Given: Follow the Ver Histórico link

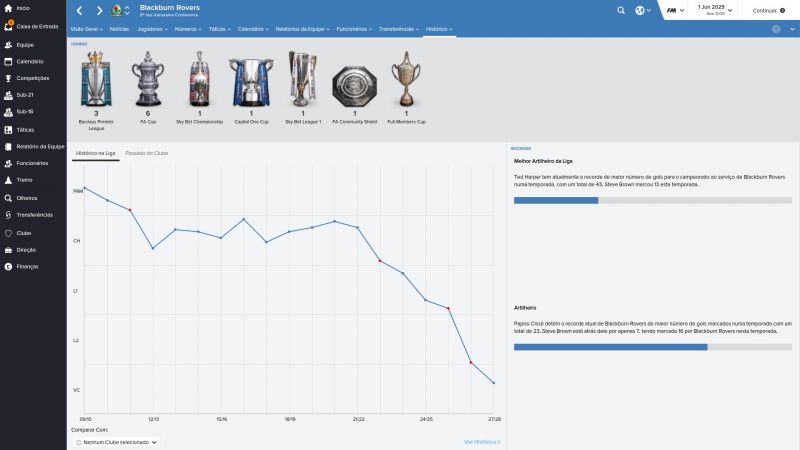Looking at the screenshot, I should [481, 441].
